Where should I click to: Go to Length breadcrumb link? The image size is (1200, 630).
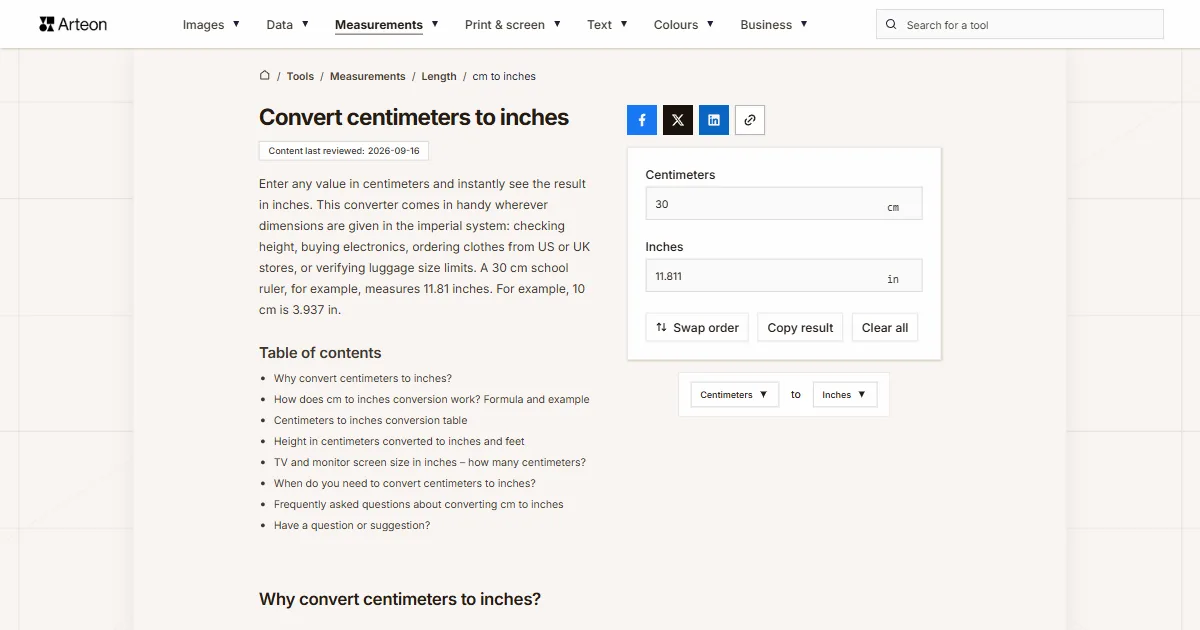(x=439, y=76)
